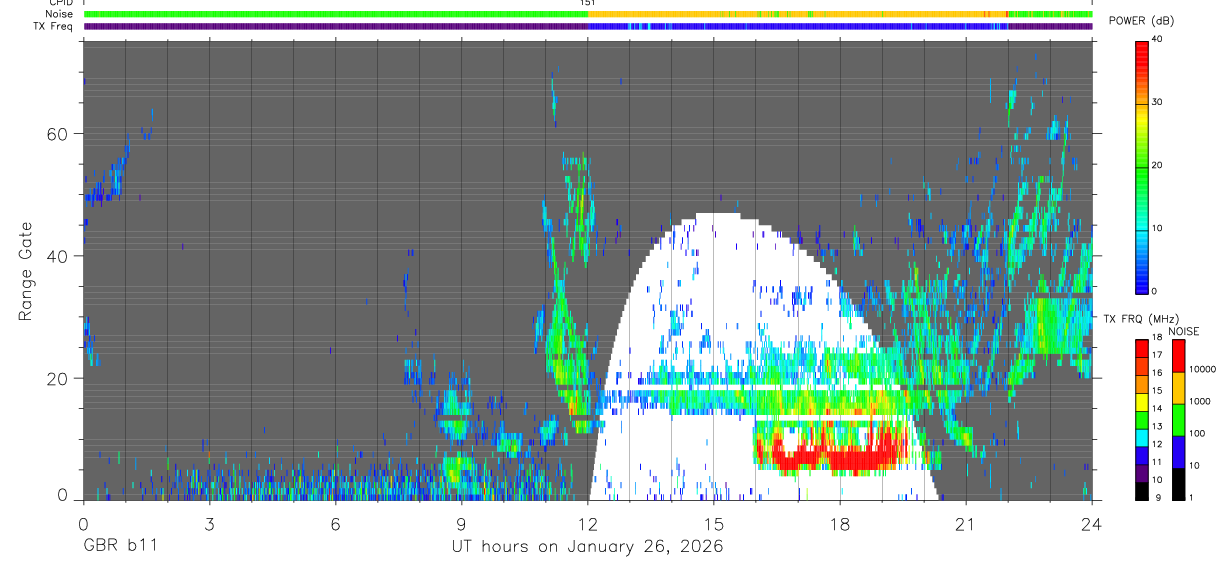Click the red high-power echo band near gate 7
Viewport: 1228px width, 567px height.
(x=838, y=455)
